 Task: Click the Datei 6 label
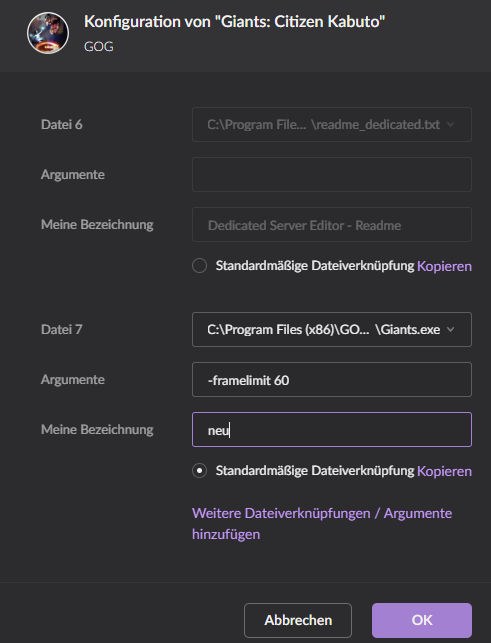coord(62,125)
